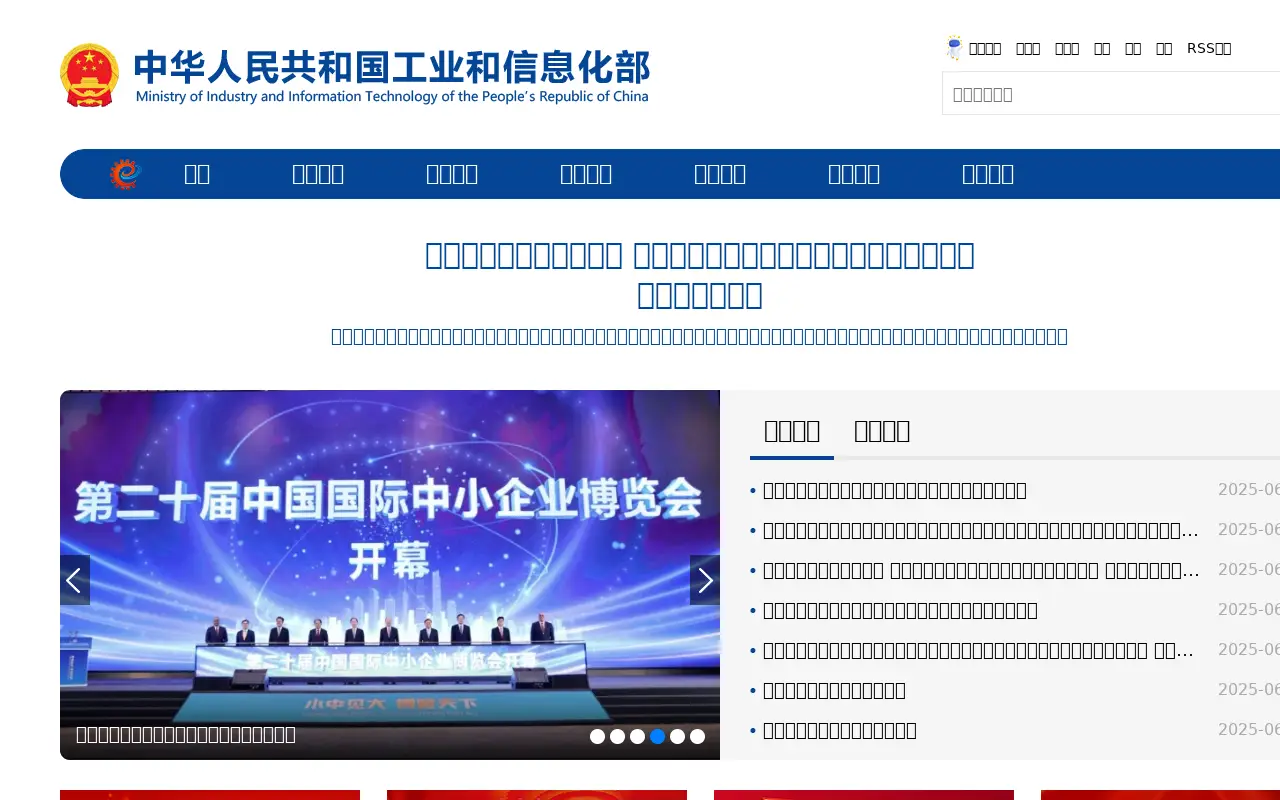Select the first carousel indicator dot

tap(597, 736)
